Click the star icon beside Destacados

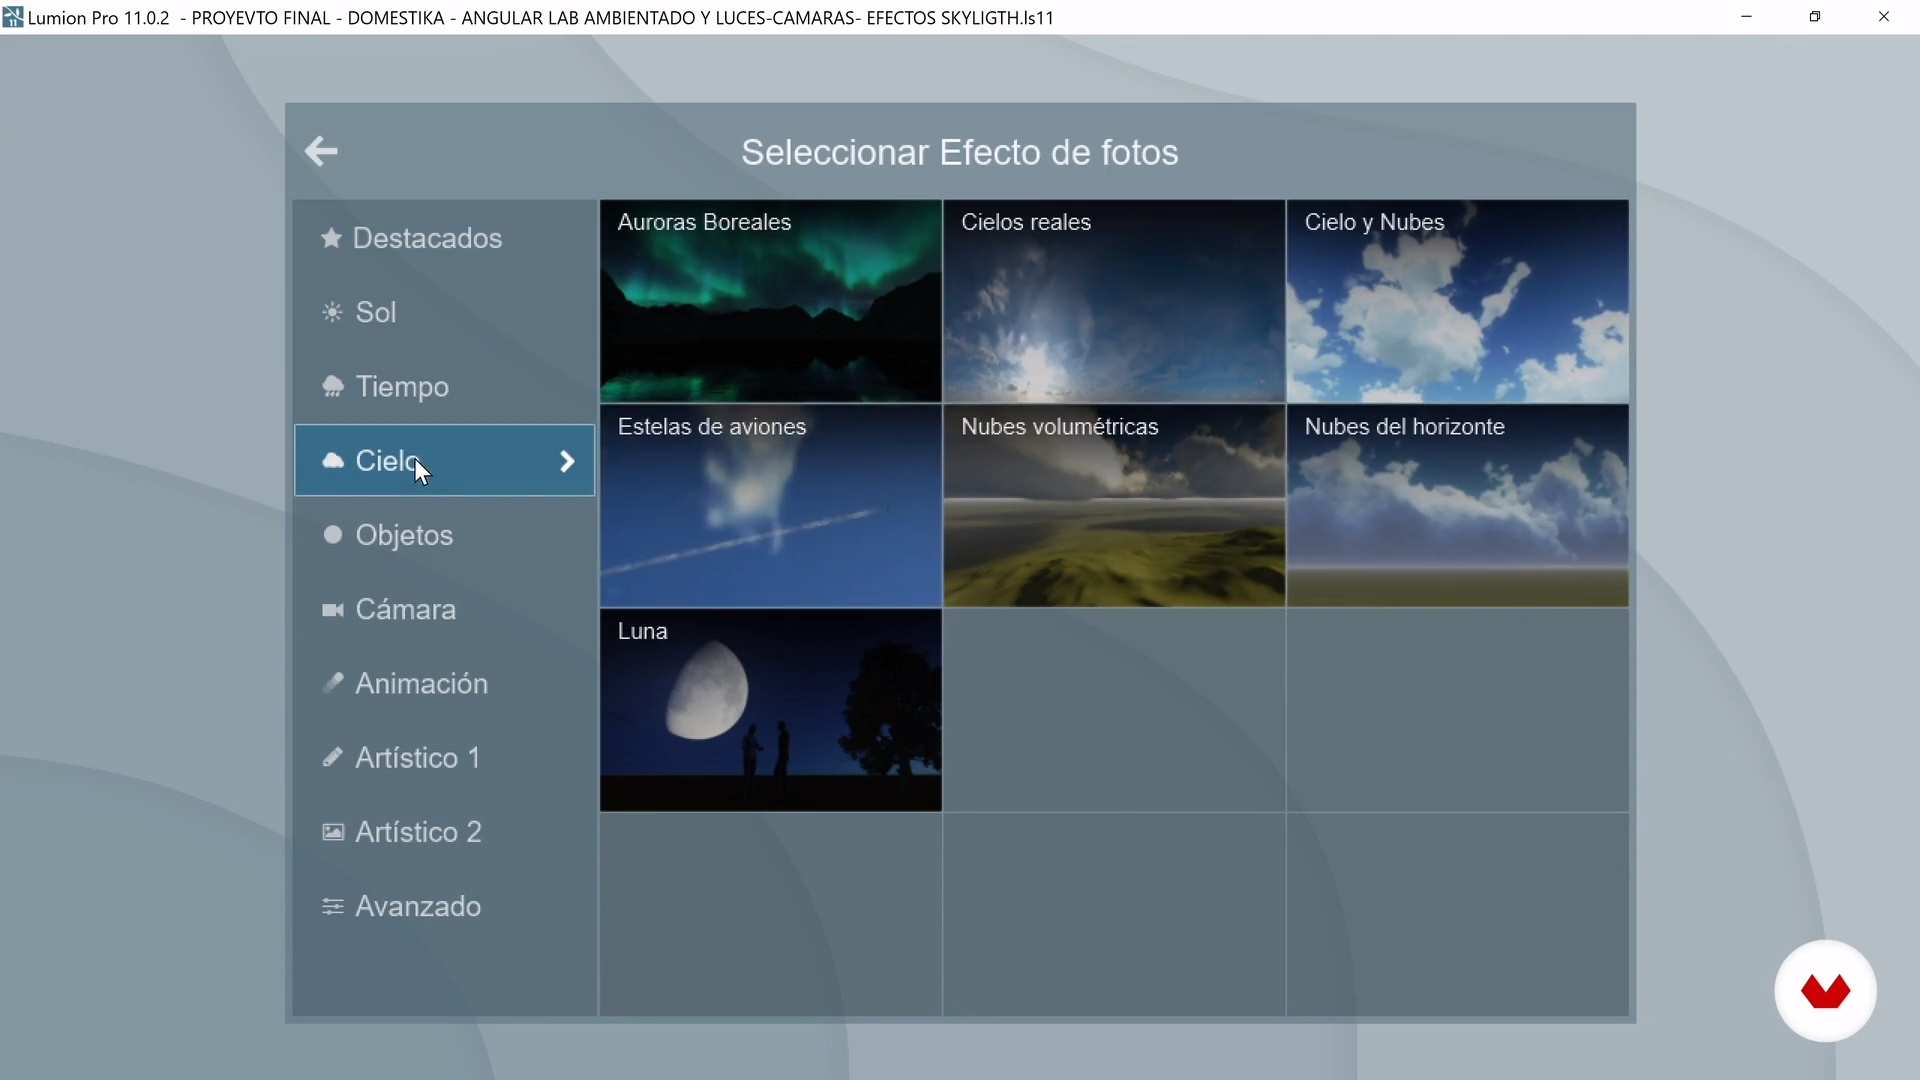coord(331,238)
